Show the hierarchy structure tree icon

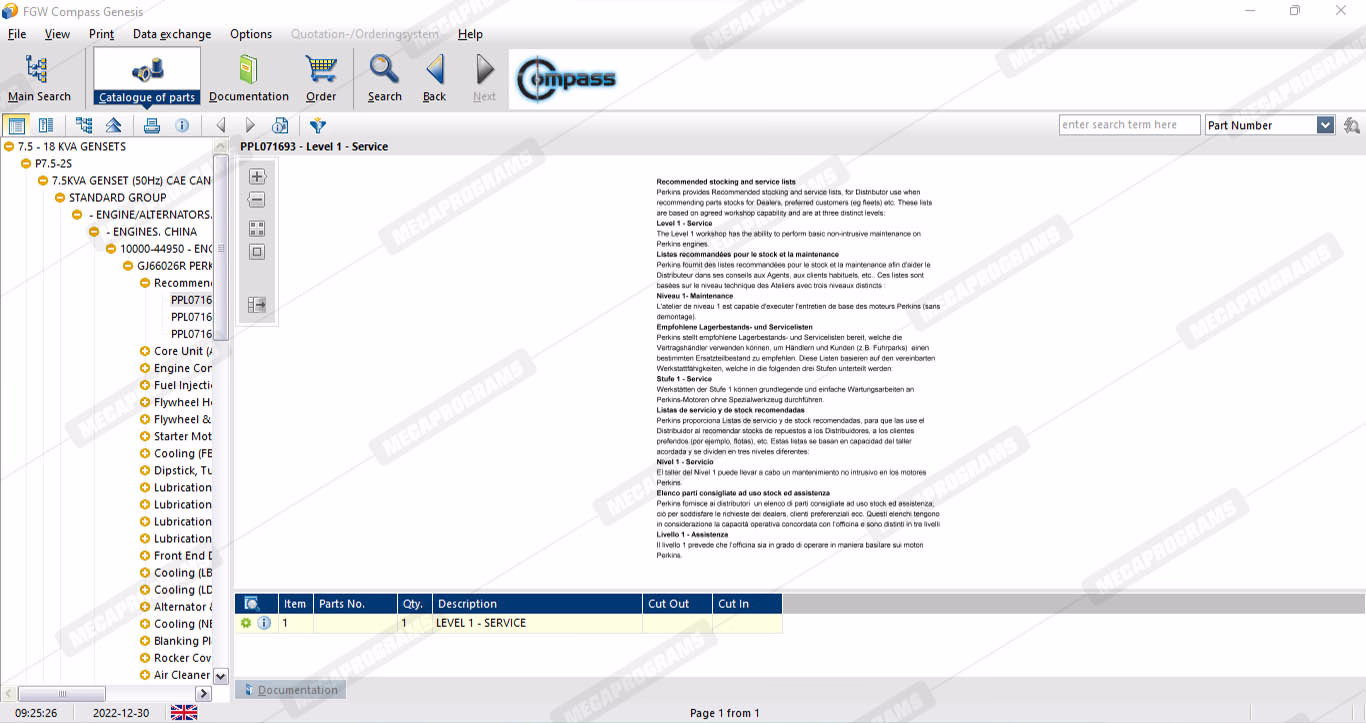pyautogui.click(x=84, y=125)
